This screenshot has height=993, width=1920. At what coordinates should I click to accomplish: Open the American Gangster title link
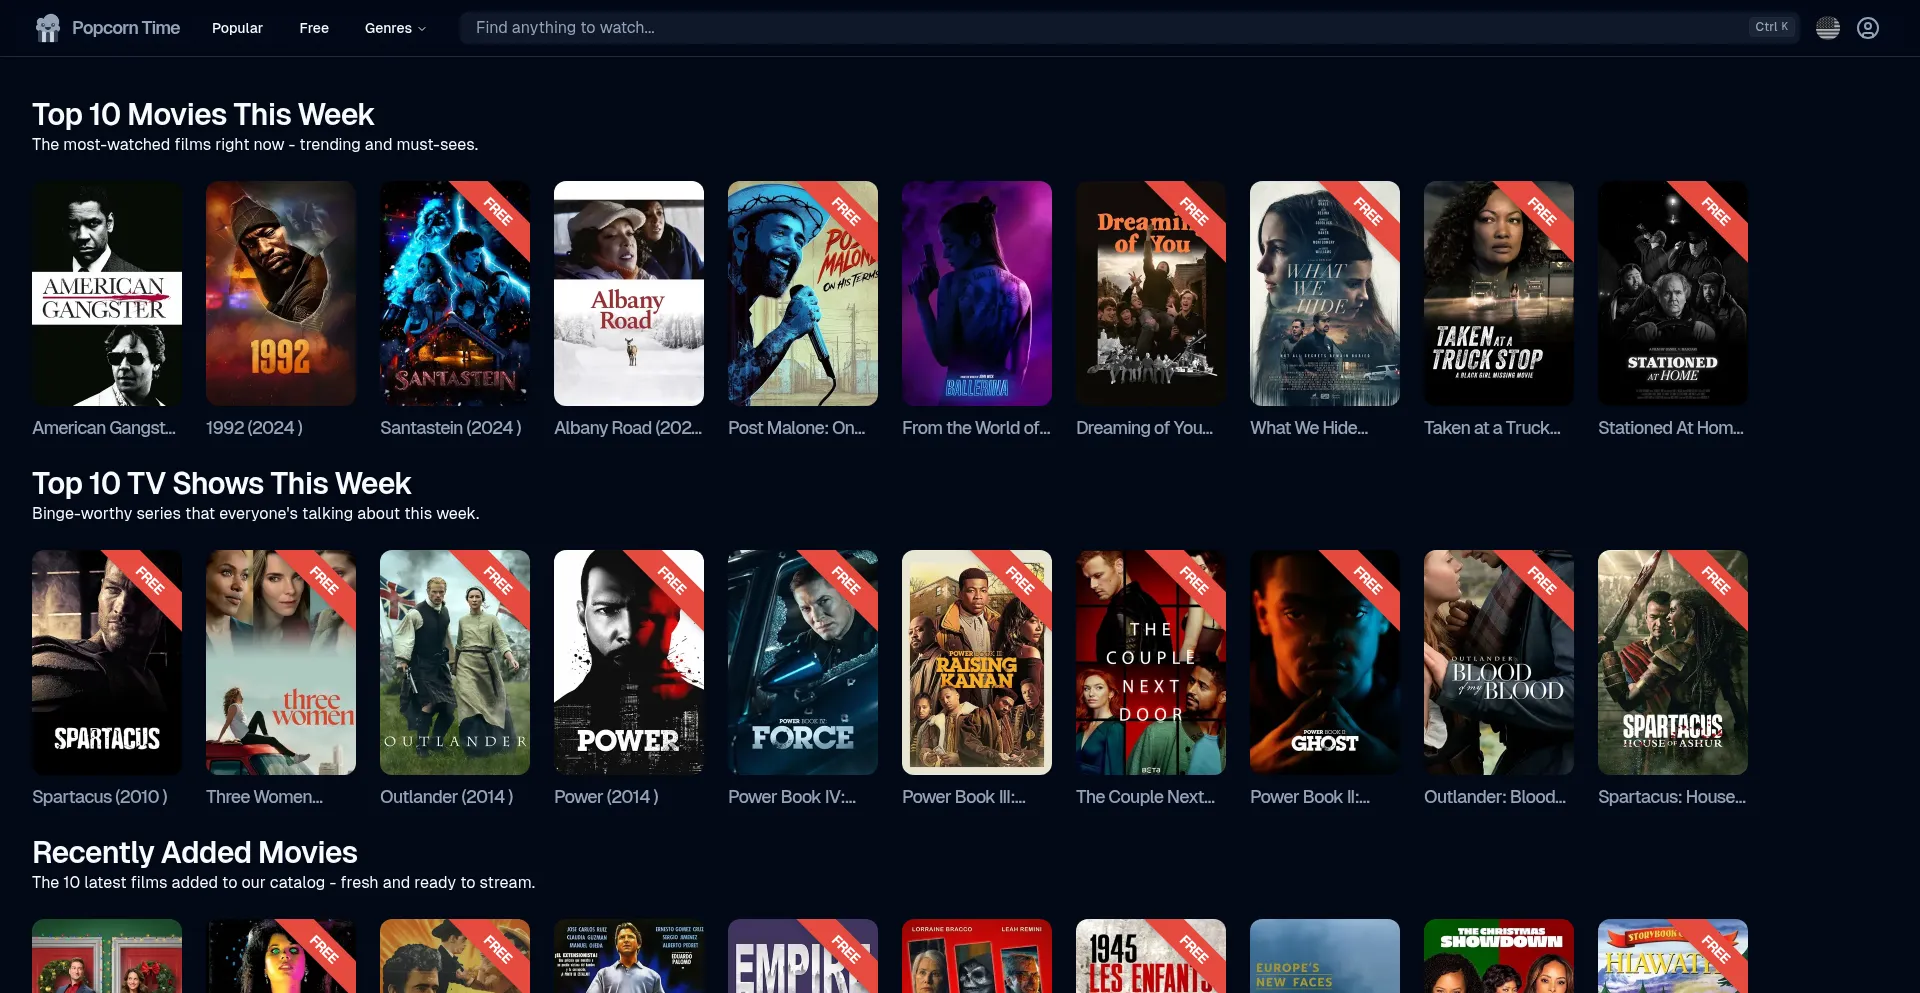[x=104, y=427]
